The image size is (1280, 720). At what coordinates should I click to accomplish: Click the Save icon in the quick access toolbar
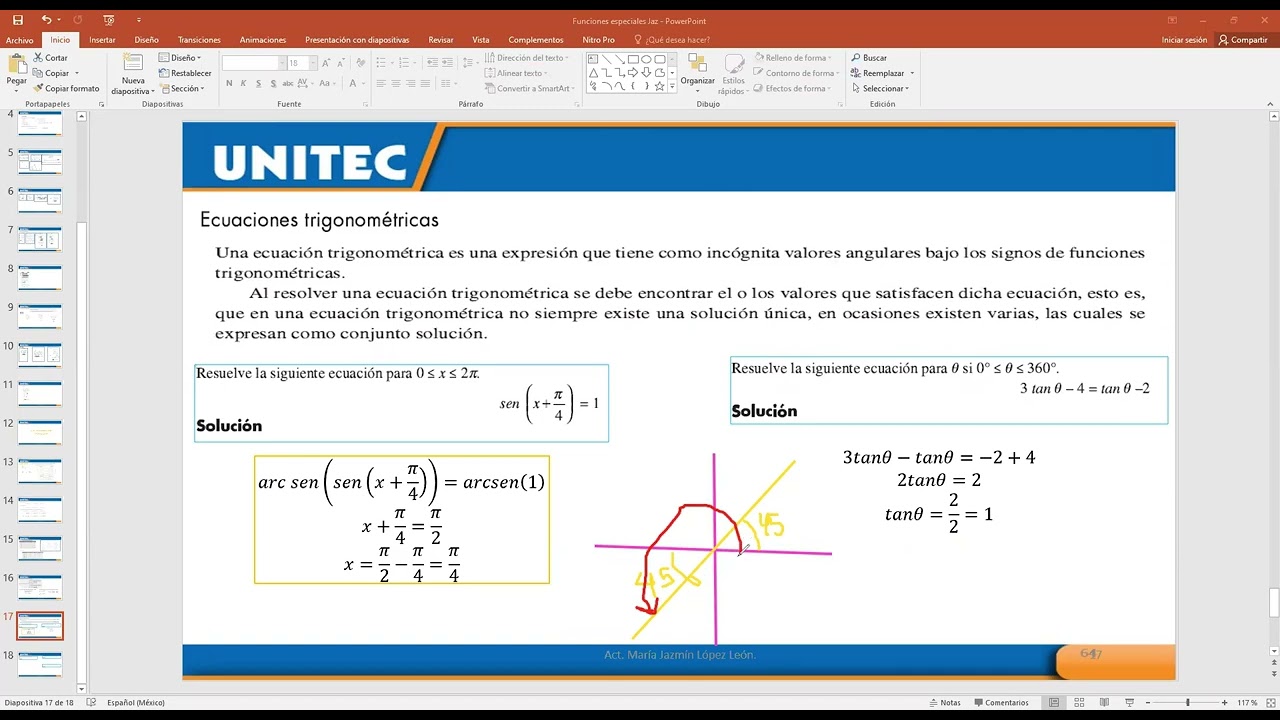coord(19,19)
